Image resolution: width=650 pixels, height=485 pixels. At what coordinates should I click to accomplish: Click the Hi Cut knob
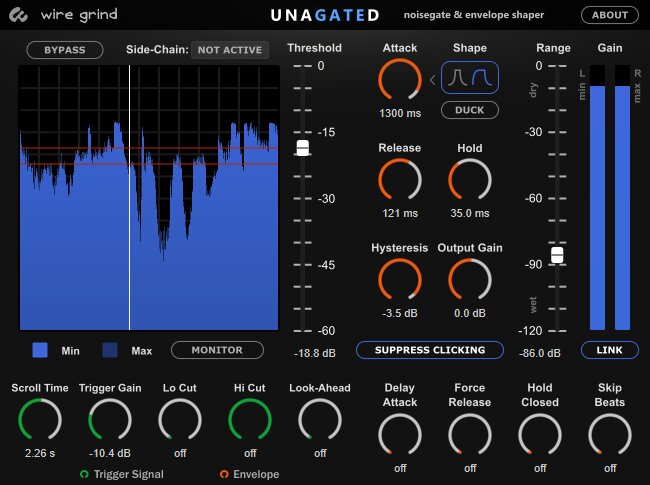coord(250,420)
